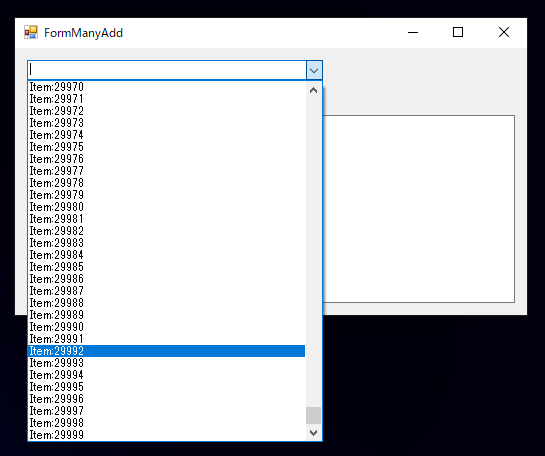The width and height of the screenshot is (545, 456).
Task: Select Item:29993 below the highlighted row
Action: (x=166, y=363)
